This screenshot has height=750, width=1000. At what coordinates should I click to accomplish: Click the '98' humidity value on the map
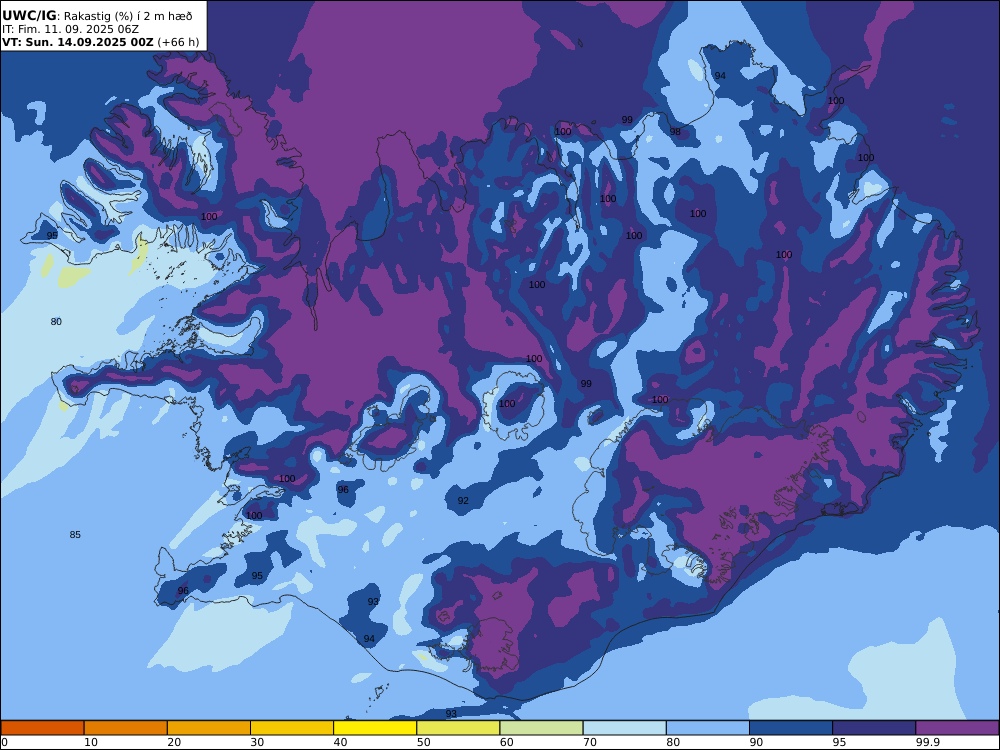(675, 132)
